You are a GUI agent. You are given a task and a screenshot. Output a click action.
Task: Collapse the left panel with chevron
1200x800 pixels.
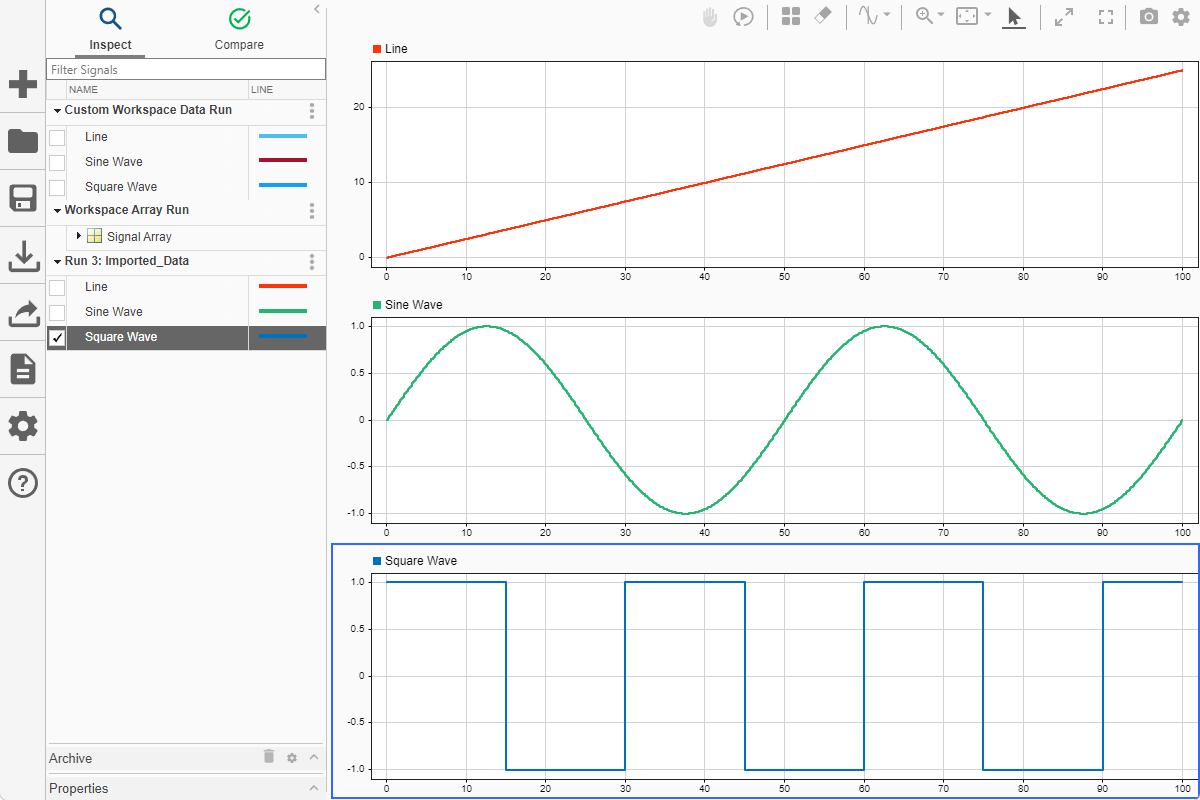[x=317, y=8]
